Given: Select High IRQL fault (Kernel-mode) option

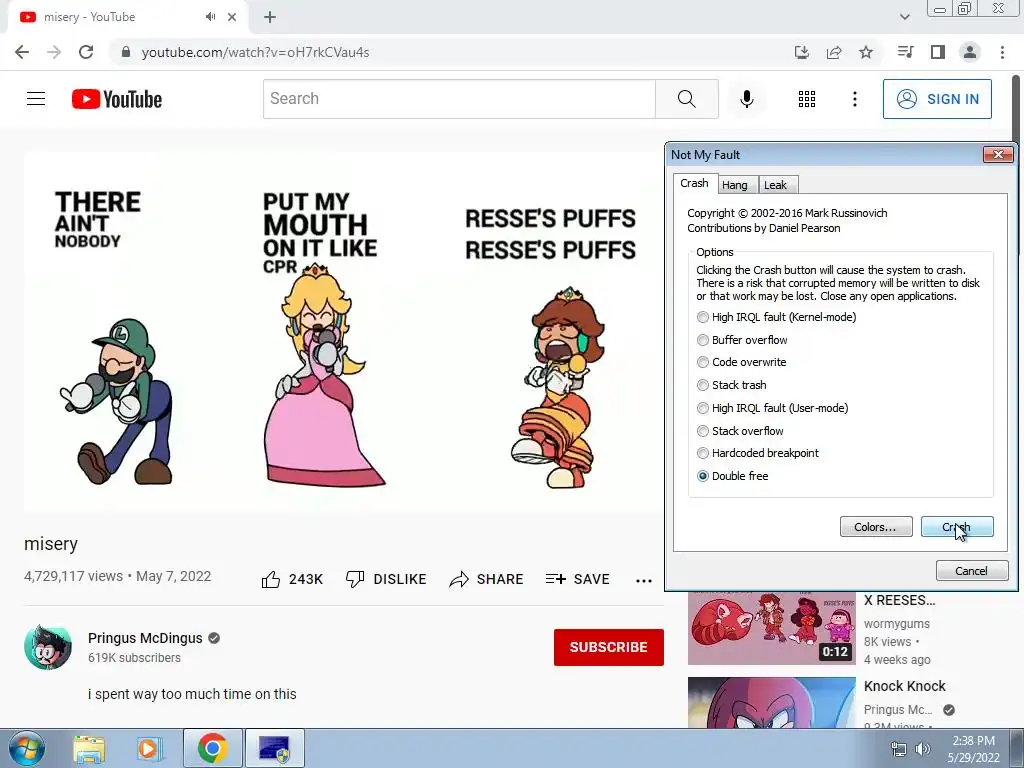Looking at the screenshot, I should tap(776, 317).
